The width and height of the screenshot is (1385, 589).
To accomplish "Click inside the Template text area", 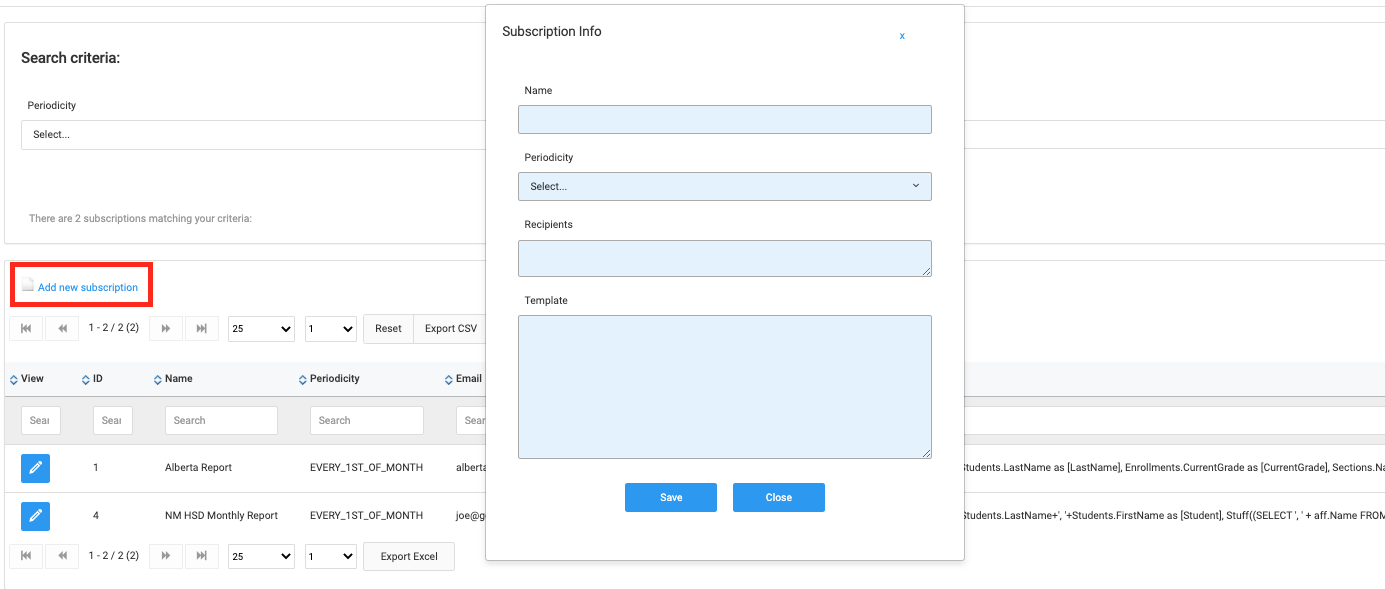I will click(724, 386).
